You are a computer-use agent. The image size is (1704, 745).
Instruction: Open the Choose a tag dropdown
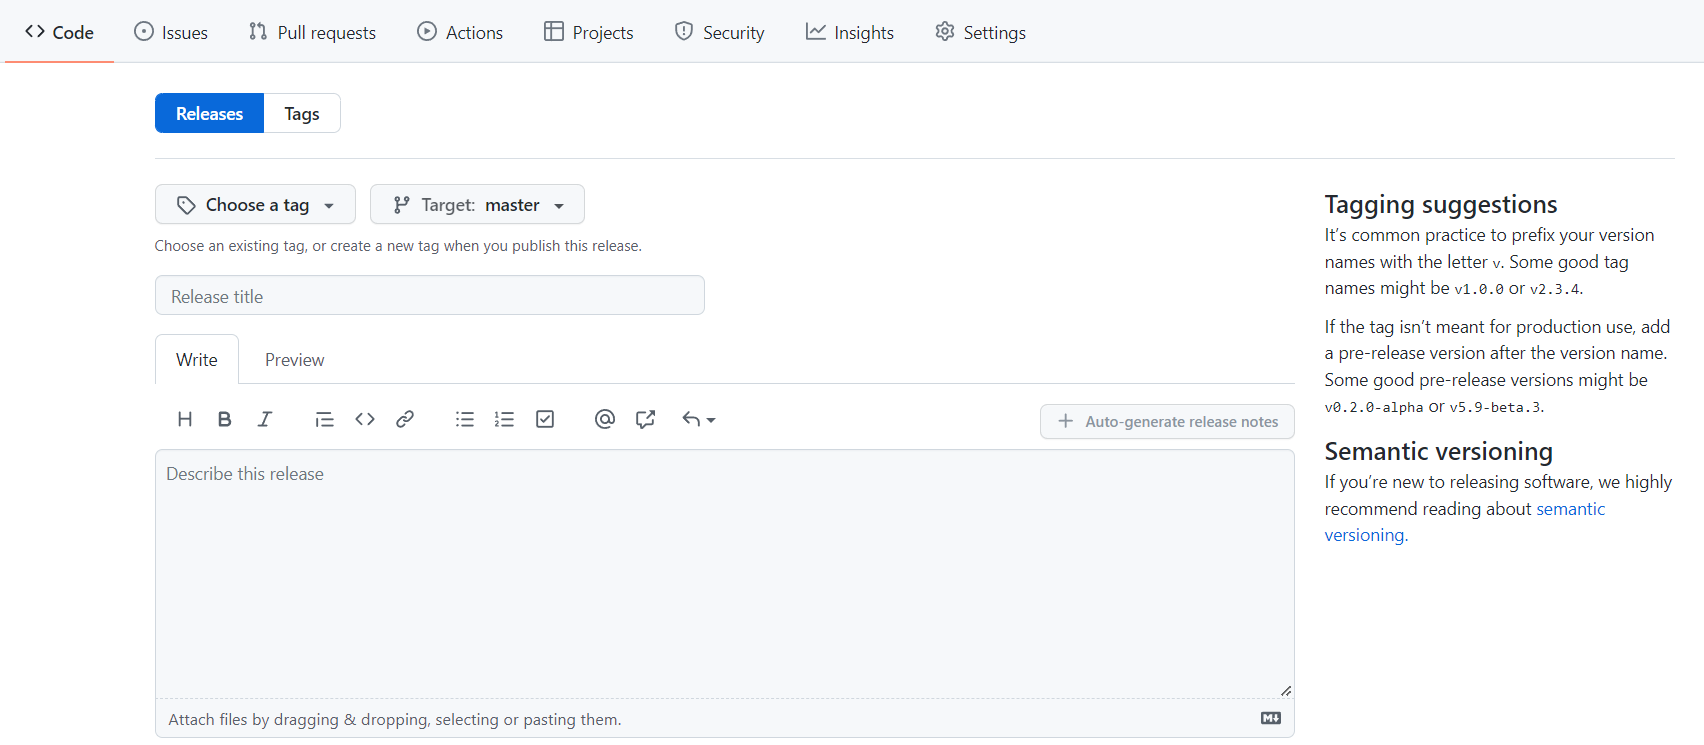[255, 204]
